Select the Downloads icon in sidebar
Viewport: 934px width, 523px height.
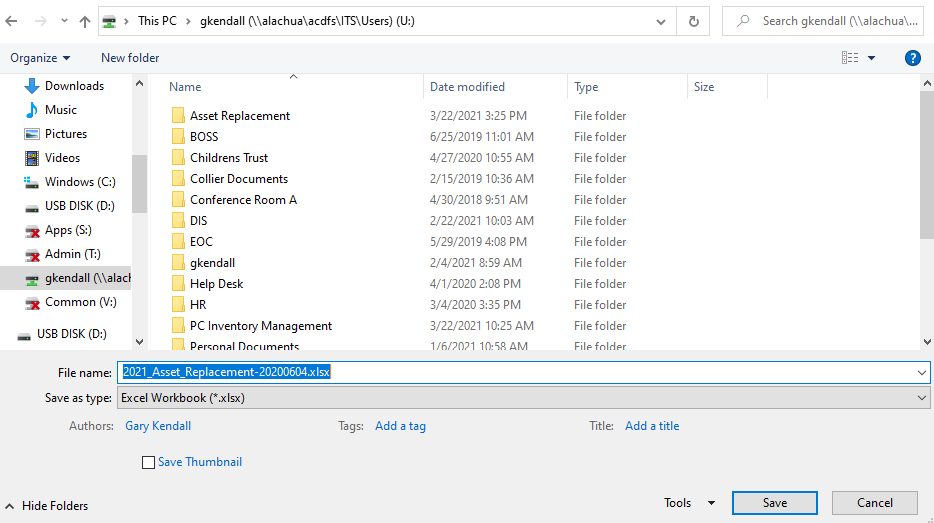pyautogui.click(x=31, y=86)
